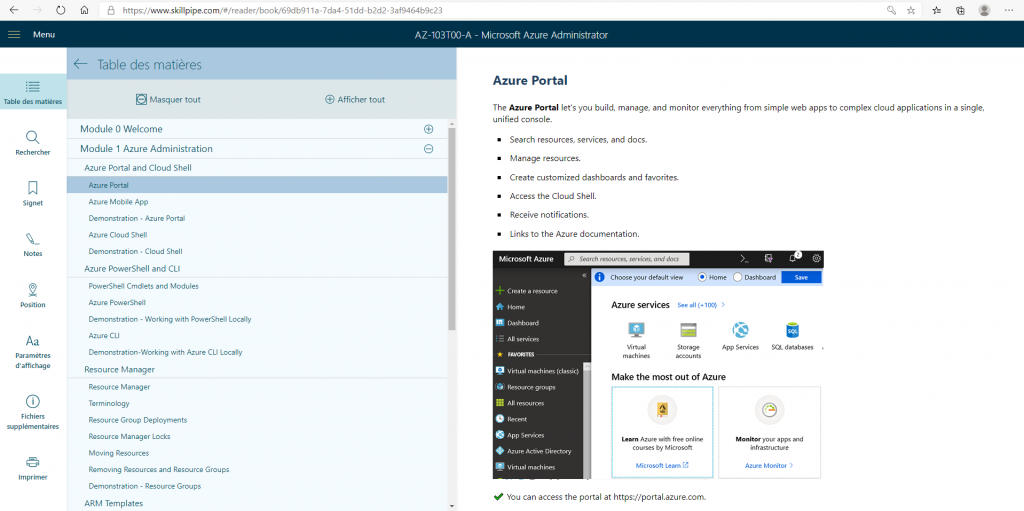Image resolution: width=1024 pixels, height=511 pixels.
Task: Click the browser home icon
Action: click(84, 10)
